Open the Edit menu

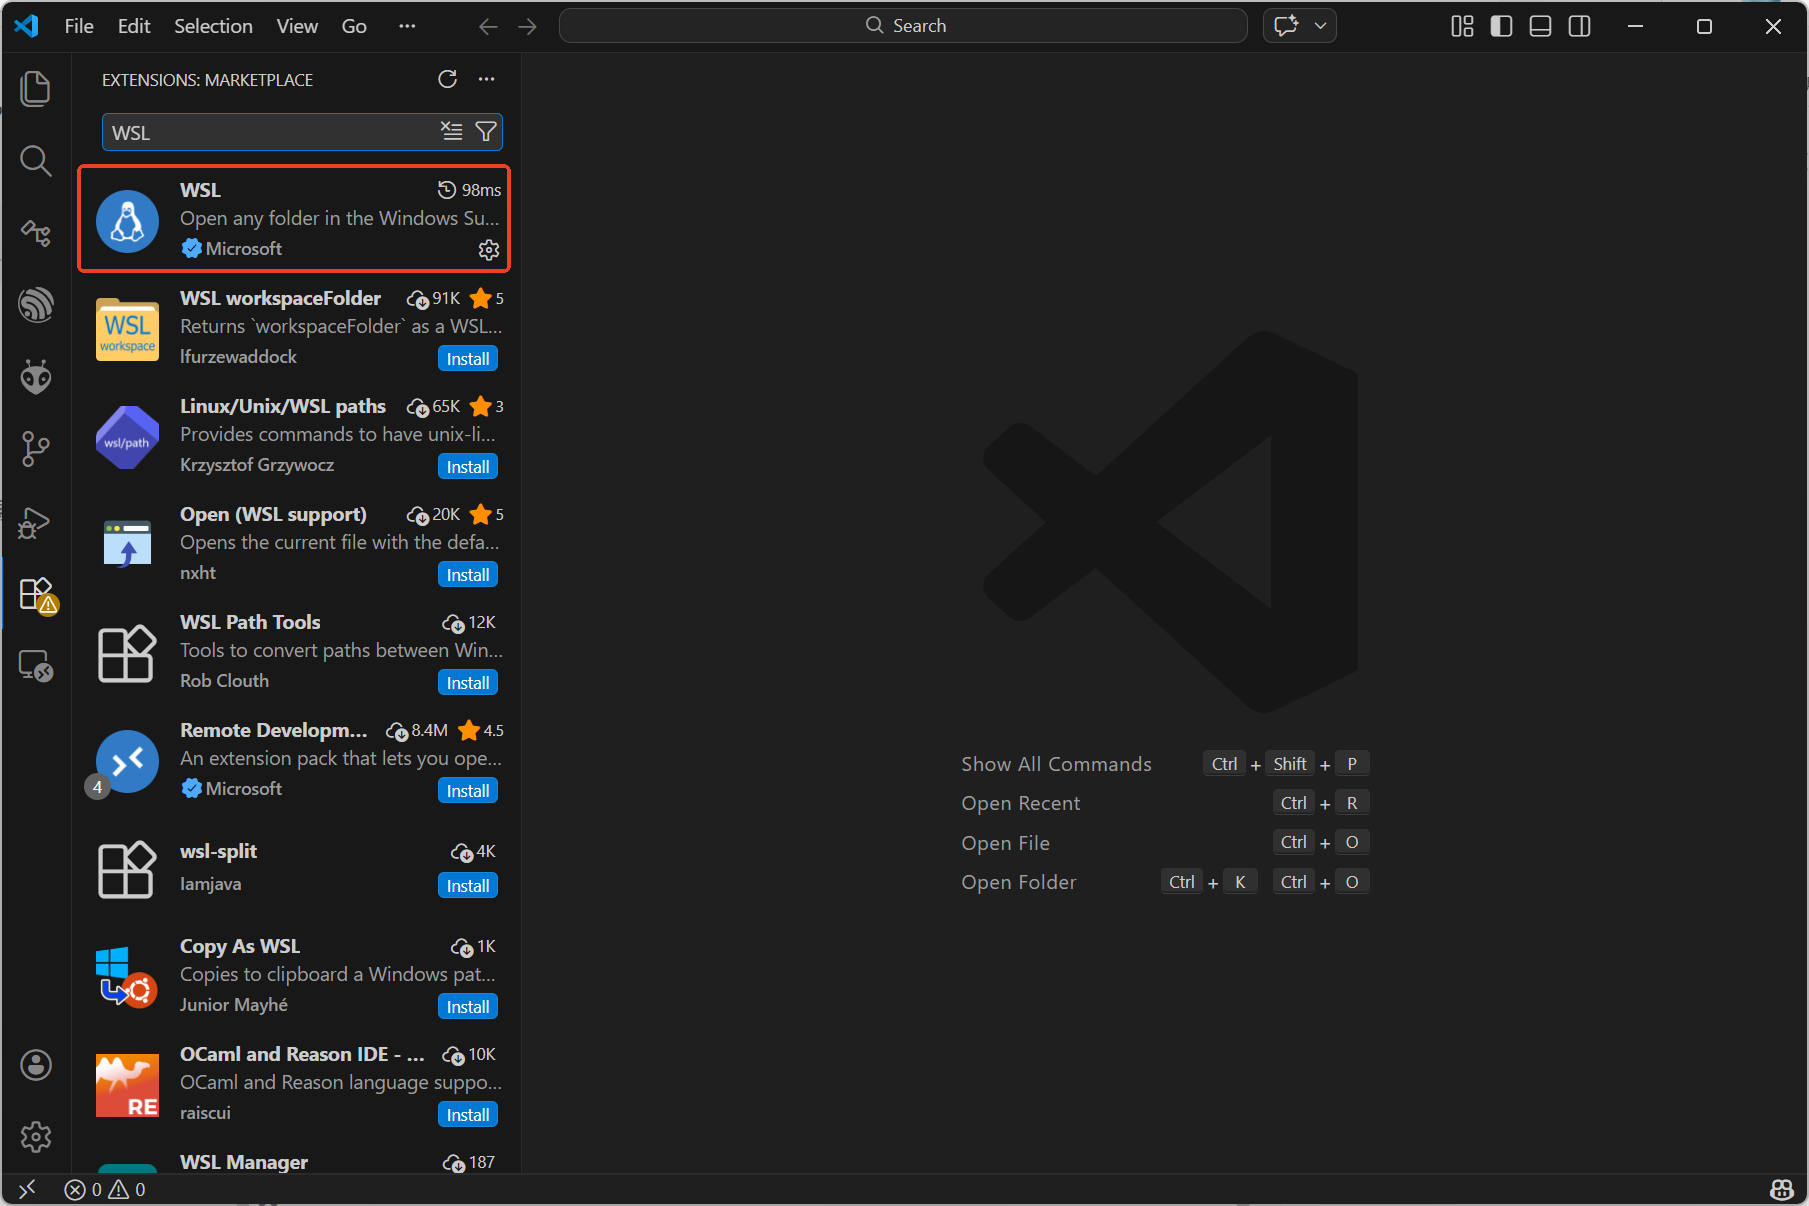[x=134, y=26]
